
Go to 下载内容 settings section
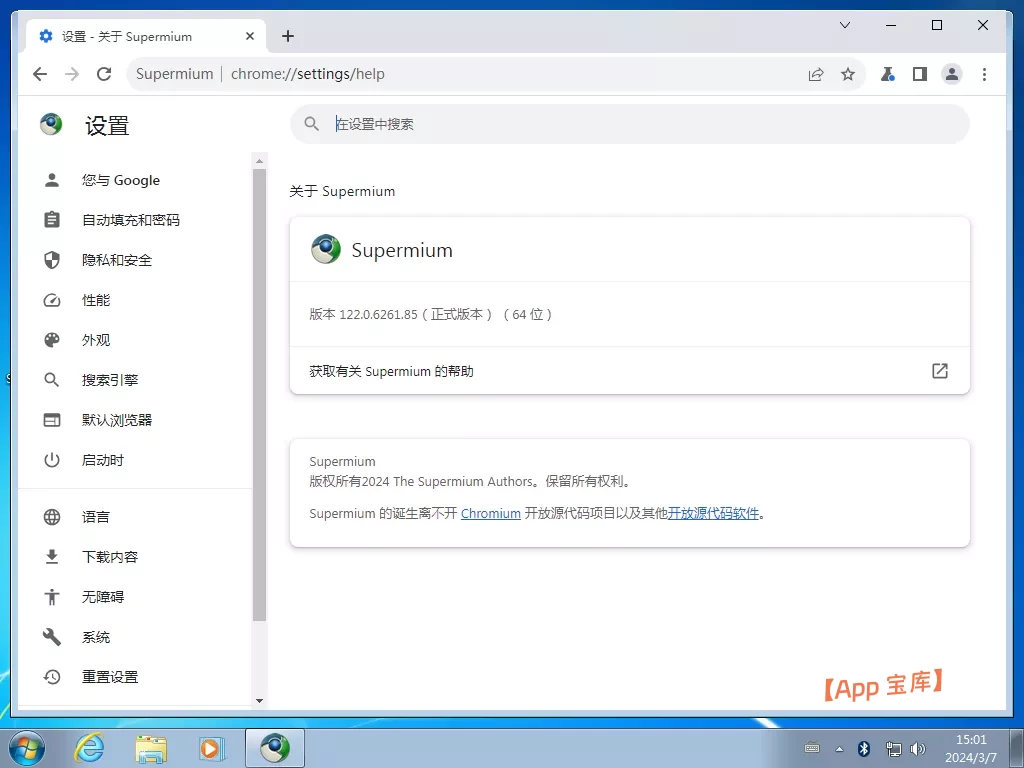tap(110, 557)
